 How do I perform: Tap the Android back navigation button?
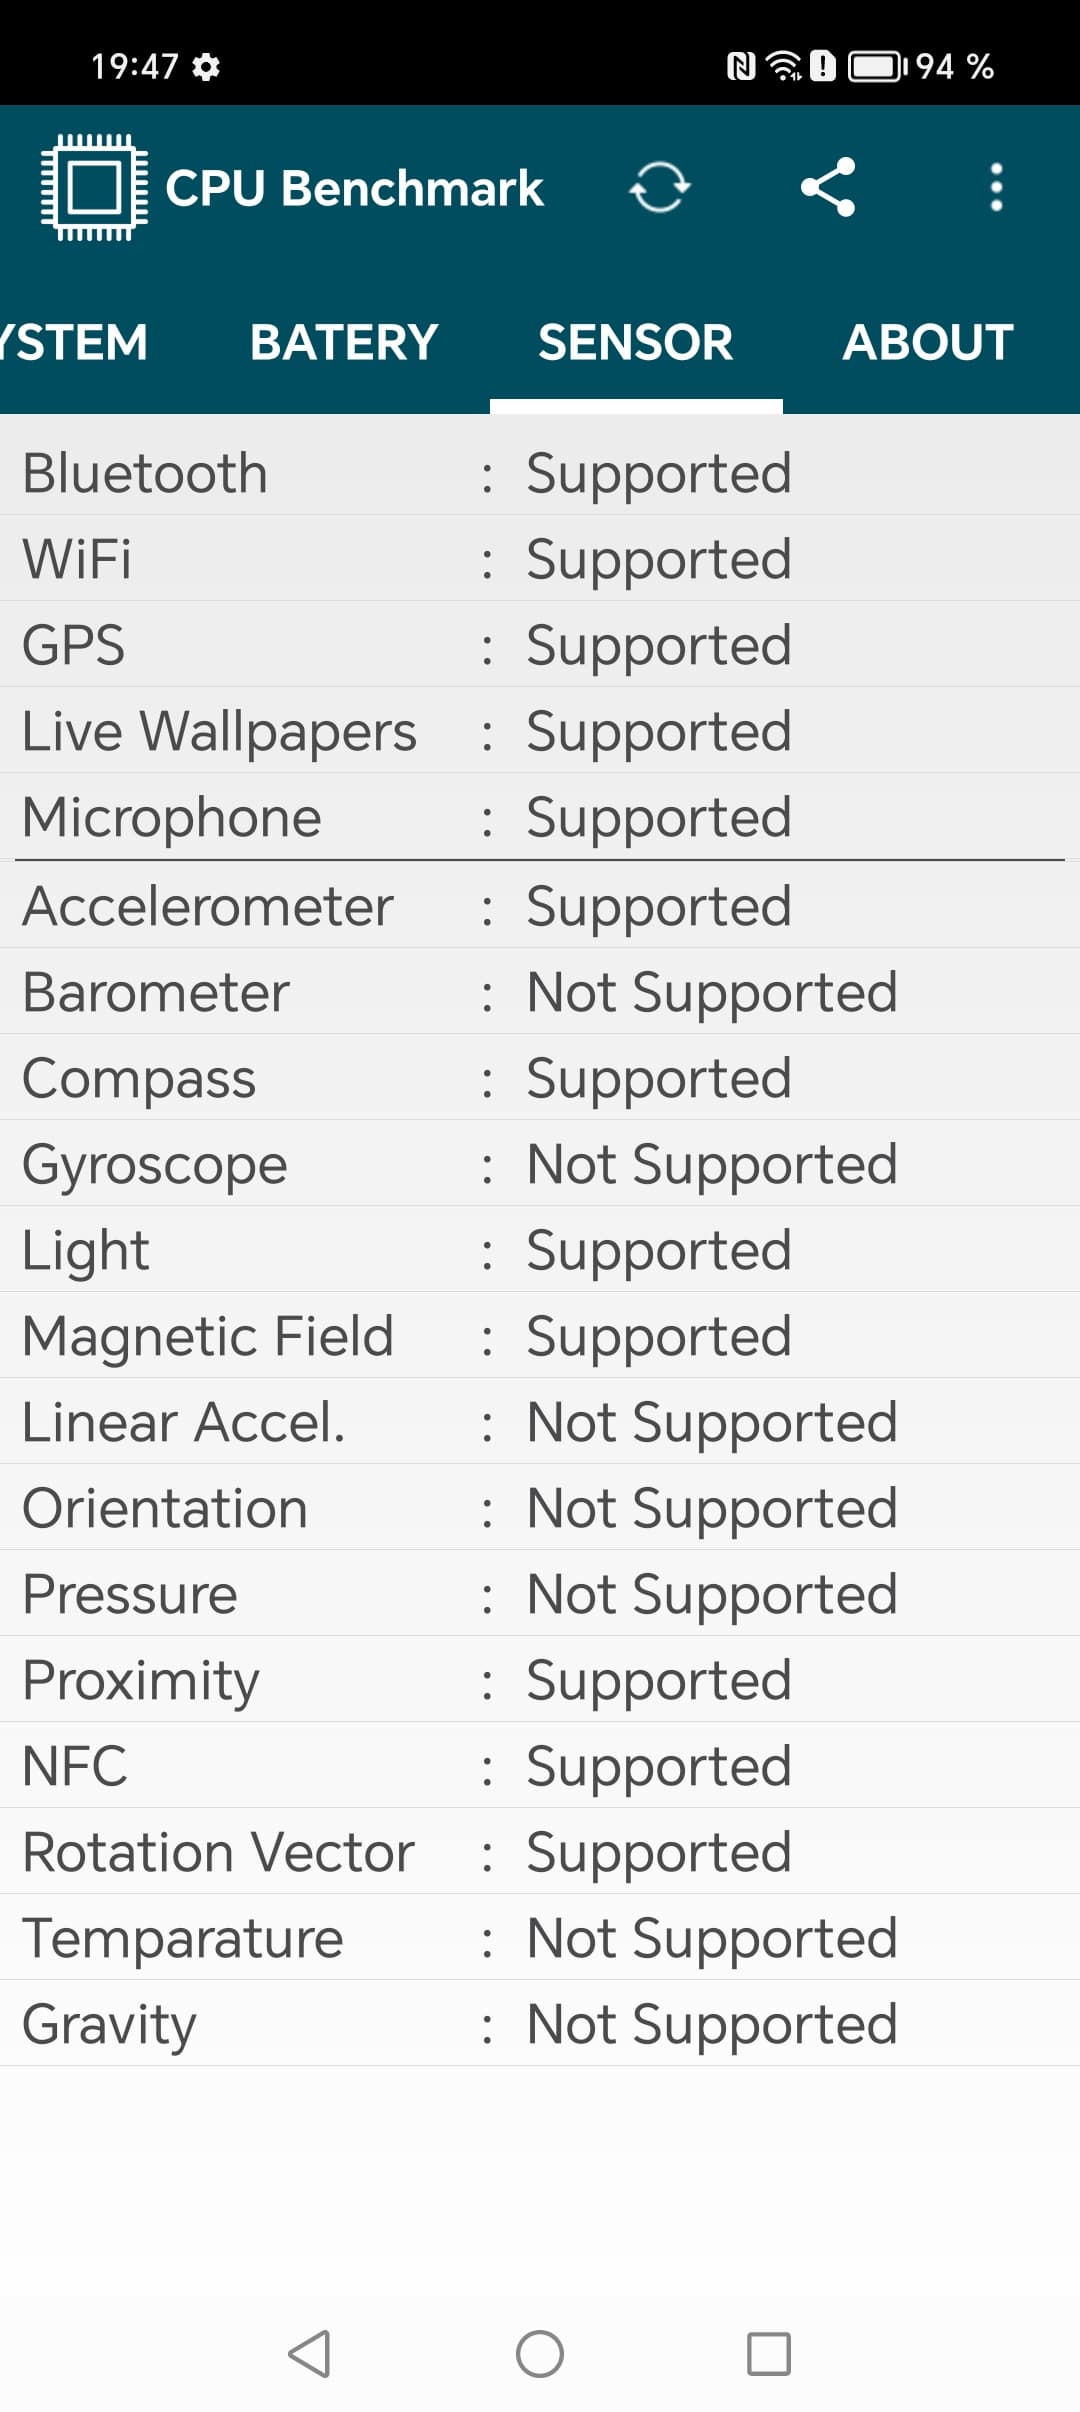[310, 2353]
